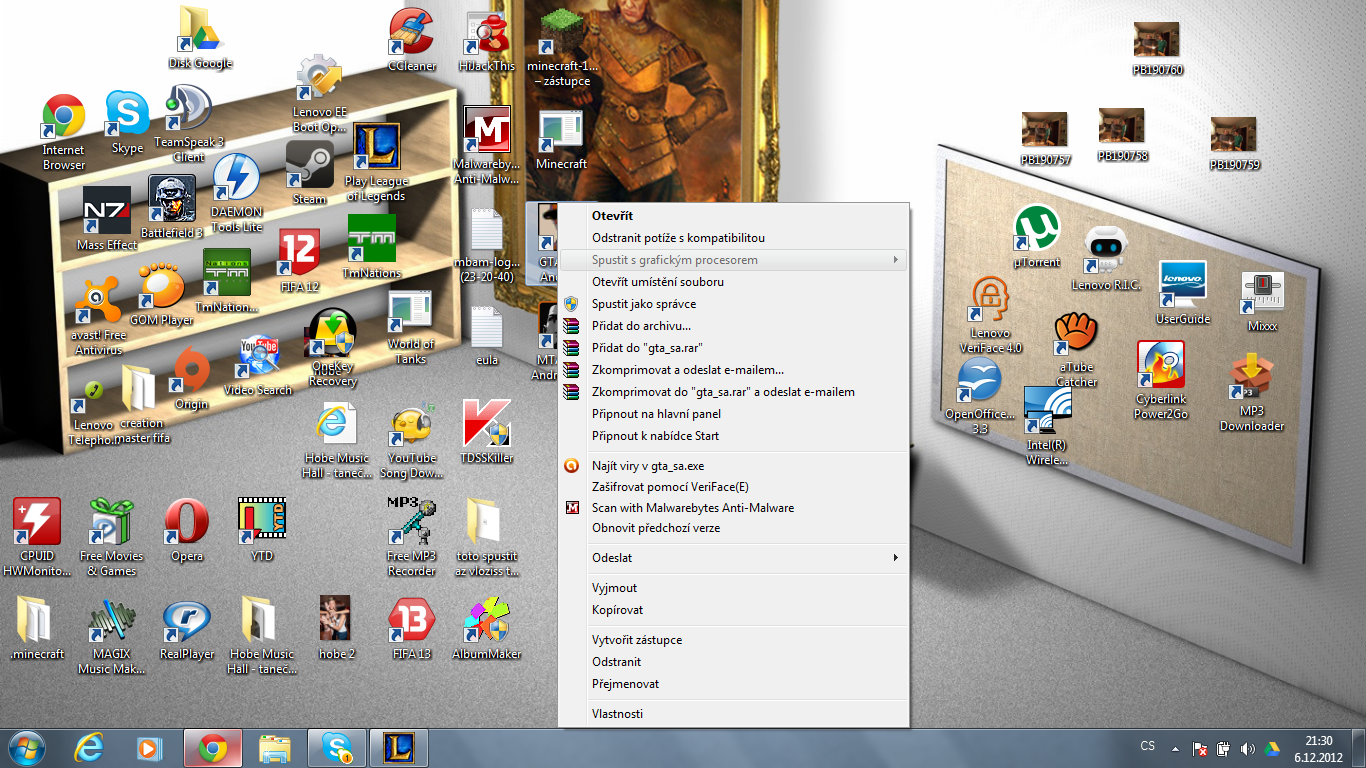Select Opera browser desktop icon
This screenshot has width=1366, height=768.
(187, 530)
